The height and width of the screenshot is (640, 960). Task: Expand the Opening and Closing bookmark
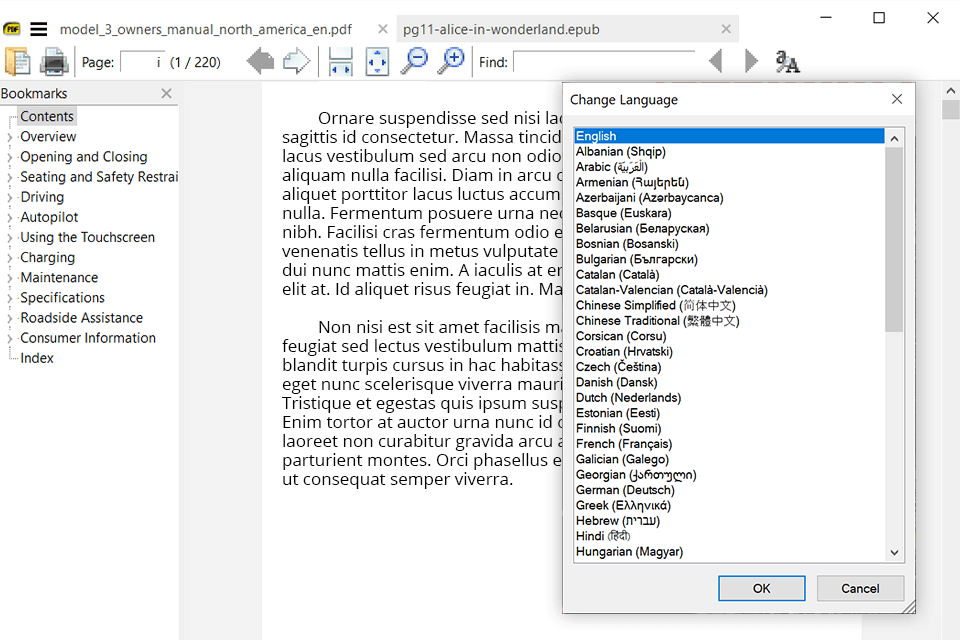(x=10, y=157)
